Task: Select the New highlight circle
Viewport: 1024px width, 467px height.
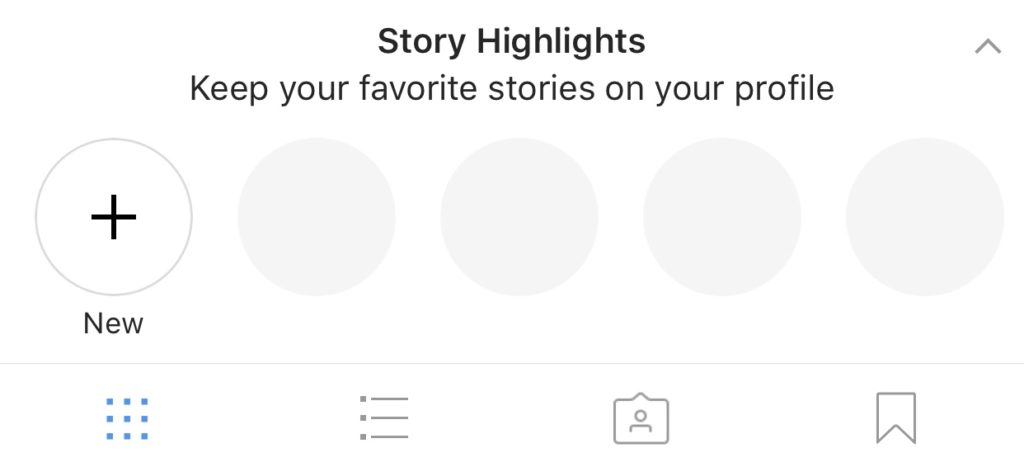Action: (114, 217)
